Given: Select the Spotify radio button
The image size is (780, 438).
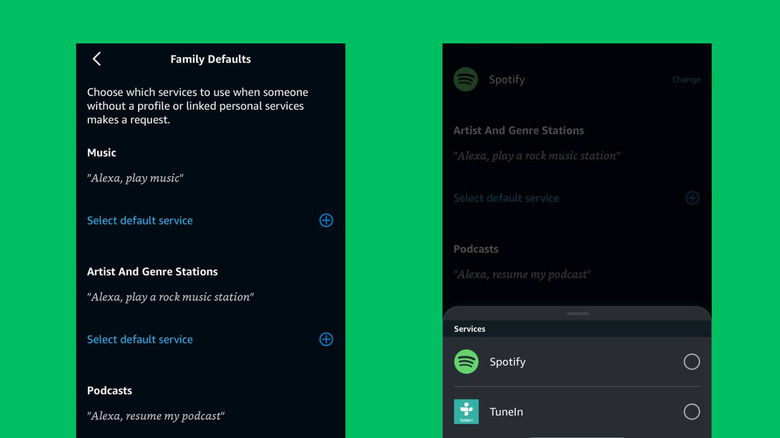Looking at the screenshot, I should tap(691, 362).
